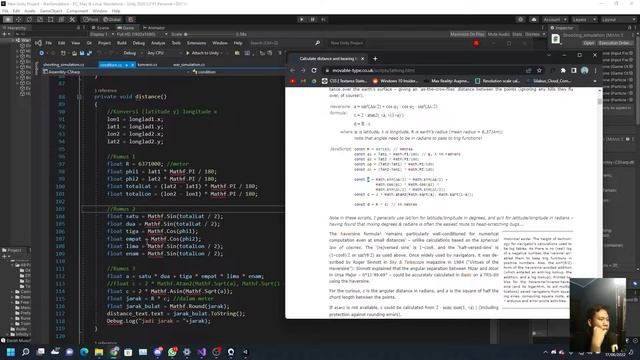640x360 pixels.
Task: Close the condition.cs editor tab
Action: click(133, 64)
